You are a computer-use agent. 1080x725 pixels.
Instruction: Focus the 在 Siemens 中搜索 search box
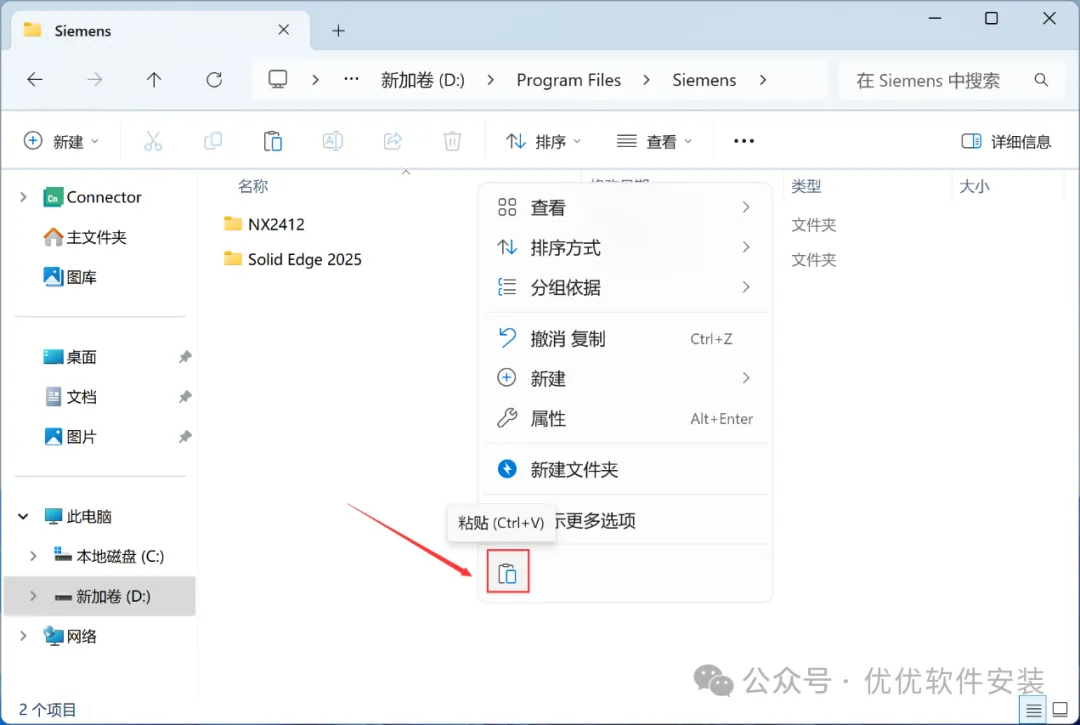(x=953, y=81)
